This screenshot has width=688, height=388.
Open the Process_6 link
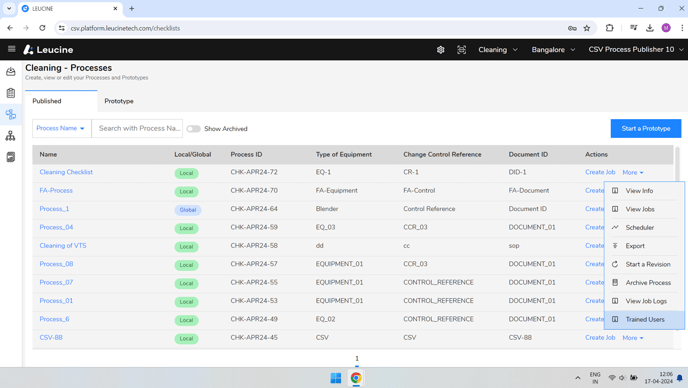pyautogui.click(x=54, y=319)
